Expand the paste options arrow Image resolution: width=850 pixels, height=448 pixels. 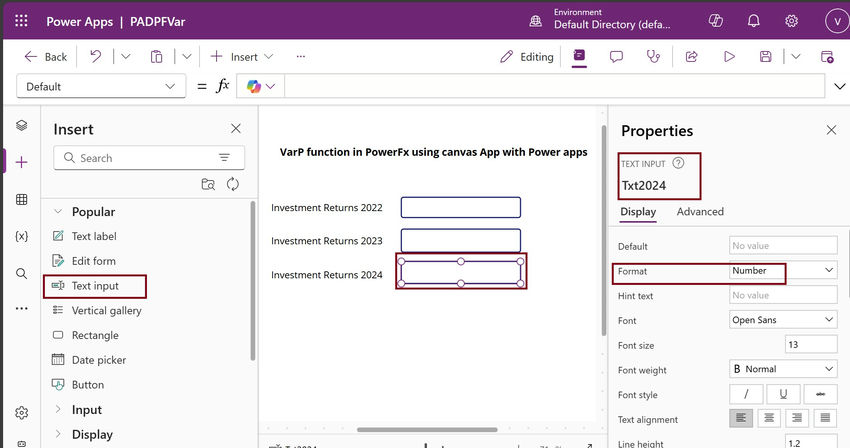point(186,56)
